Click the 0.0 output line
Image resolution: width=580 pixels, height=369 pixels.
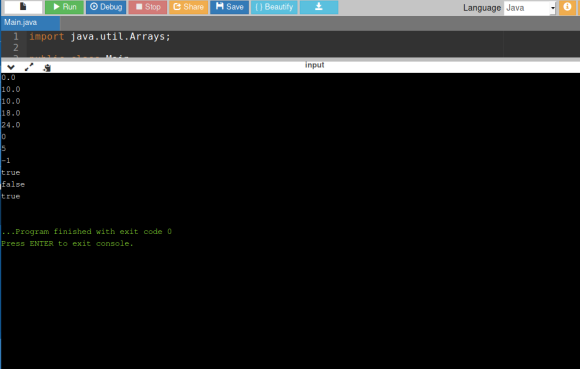coord(9,78)
